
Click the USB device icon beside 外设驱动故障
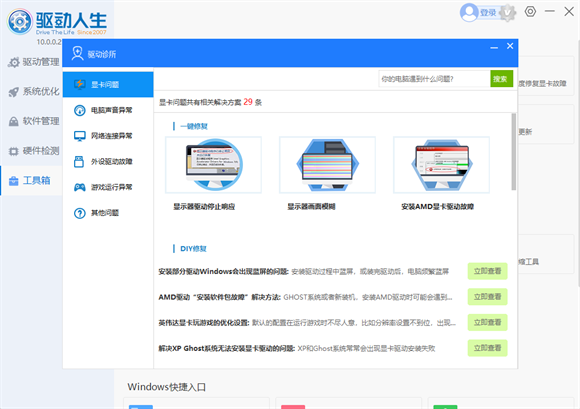click(x=79, y=162)
